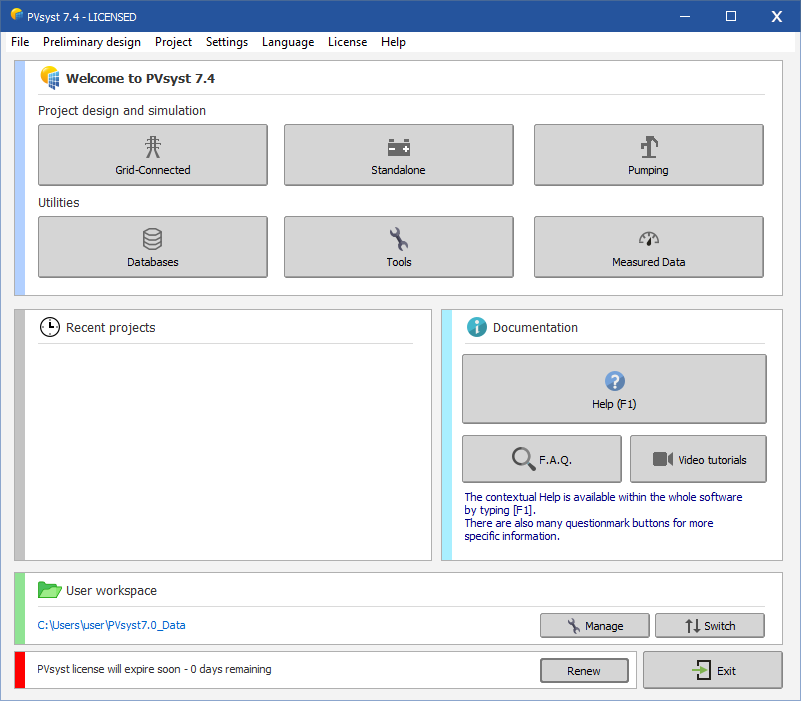Open the Measured Data utility
The image size is (801, 701).
[x=649, y=247]
